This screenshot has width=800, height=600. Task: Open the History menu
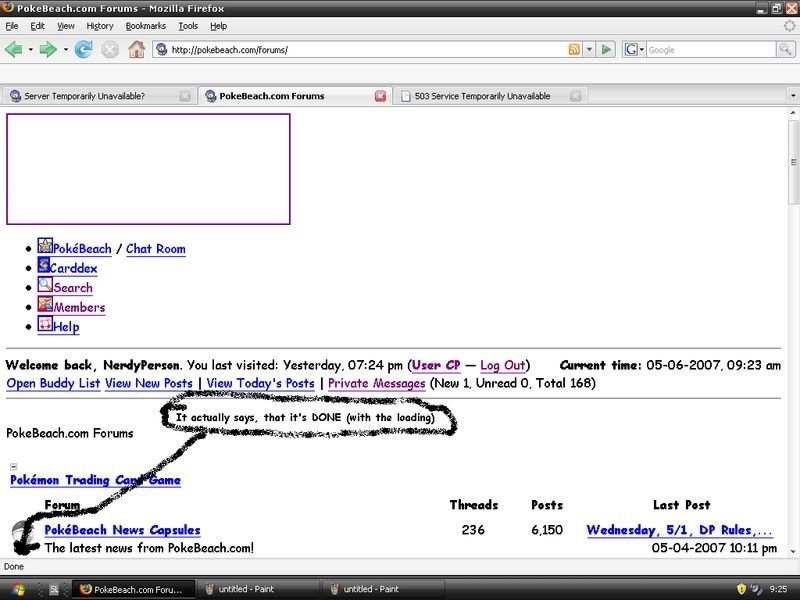coord(99,26)
